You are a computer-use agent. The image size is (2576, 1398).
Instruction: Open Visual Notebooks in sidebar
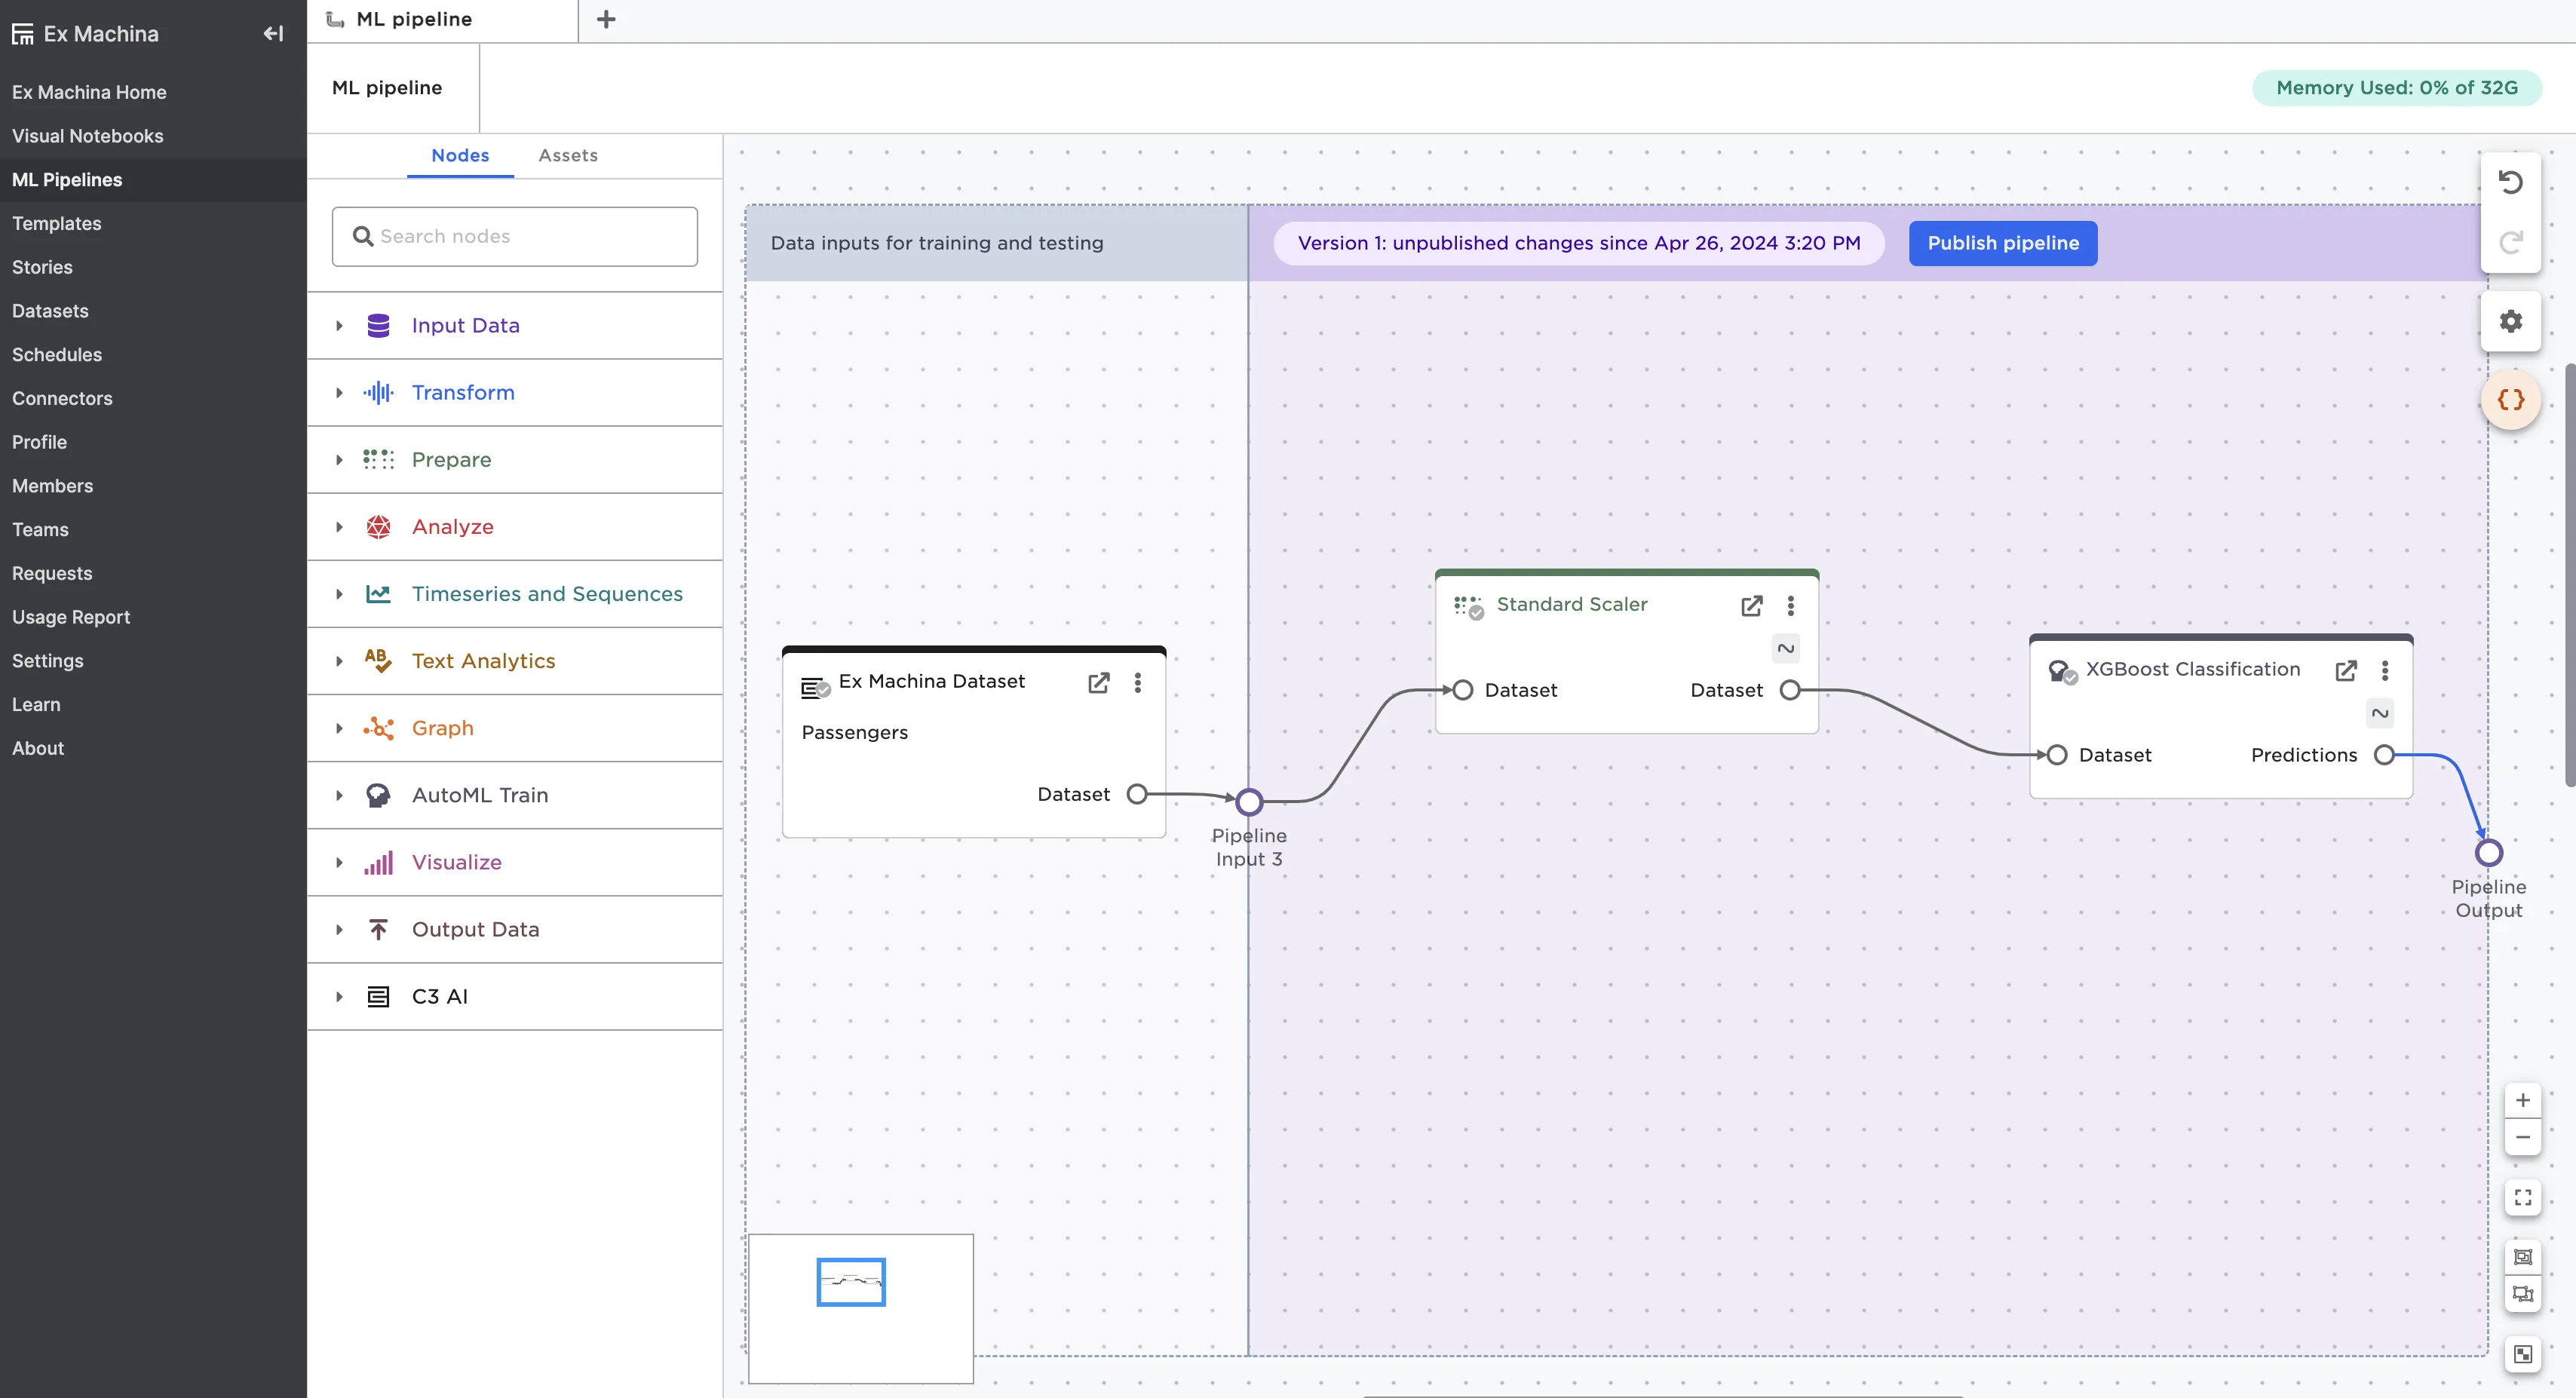(x=87, y=136)
